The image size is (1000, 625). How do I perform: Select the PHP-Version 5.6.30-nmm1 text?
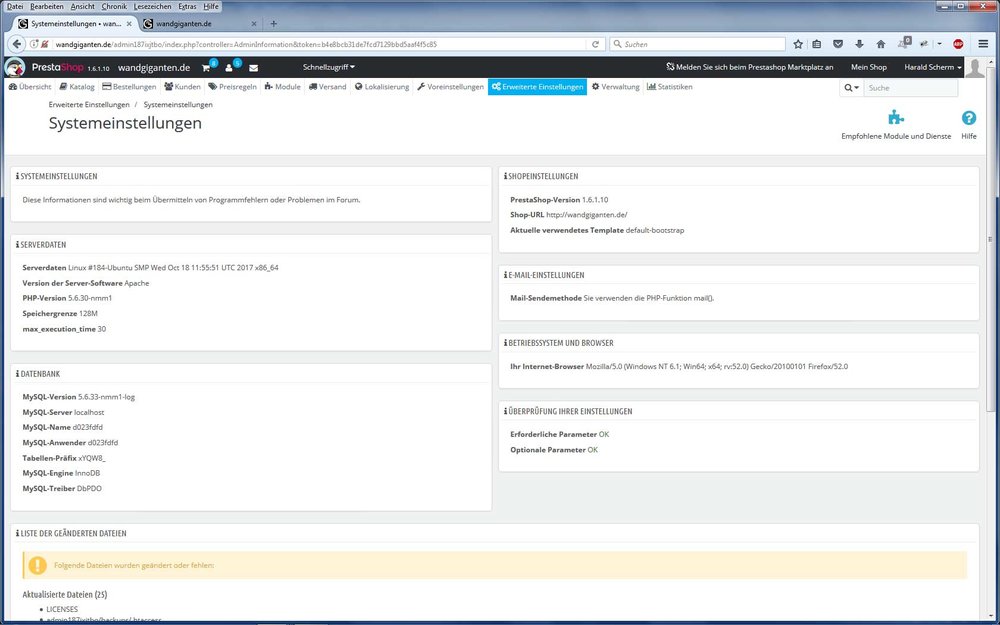(x=67, y=298)
